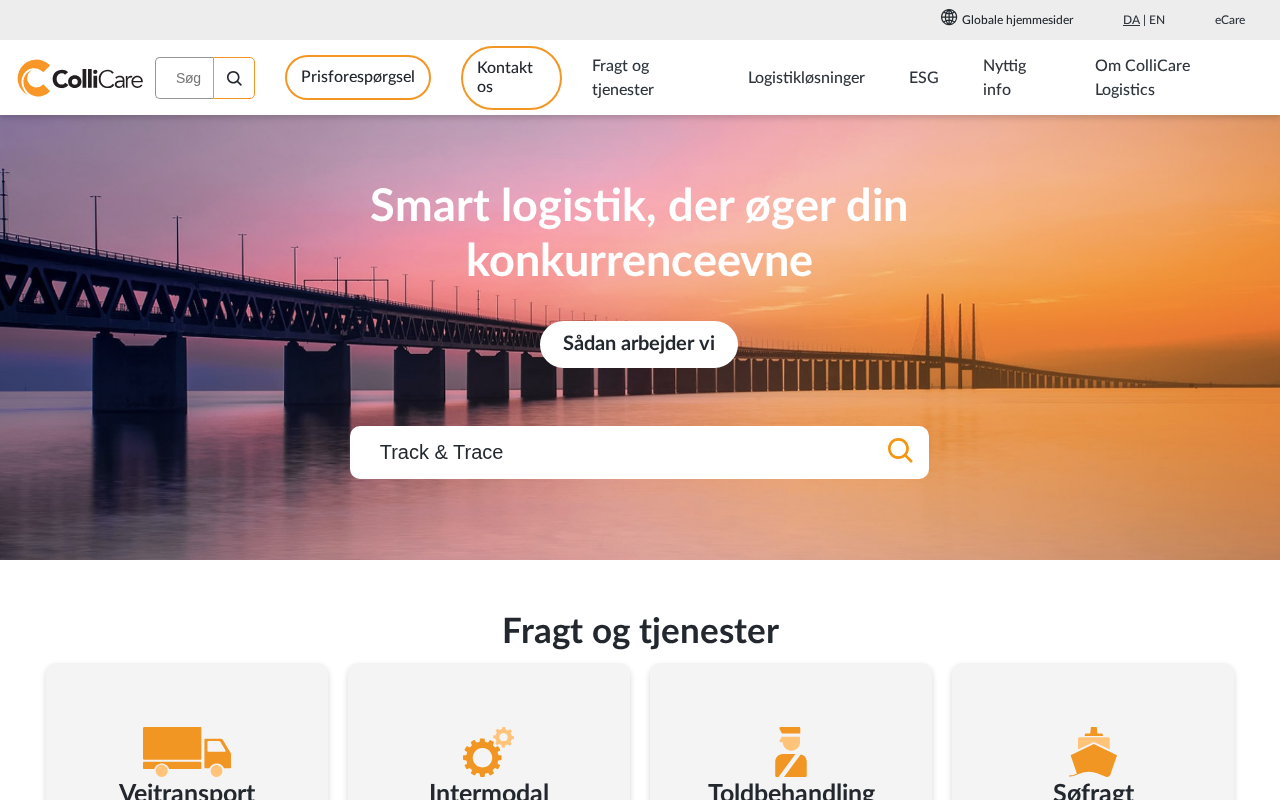Click the ColliCare logo
Image resolution: width=1280 pixels, height=800 pixels.
80,78
